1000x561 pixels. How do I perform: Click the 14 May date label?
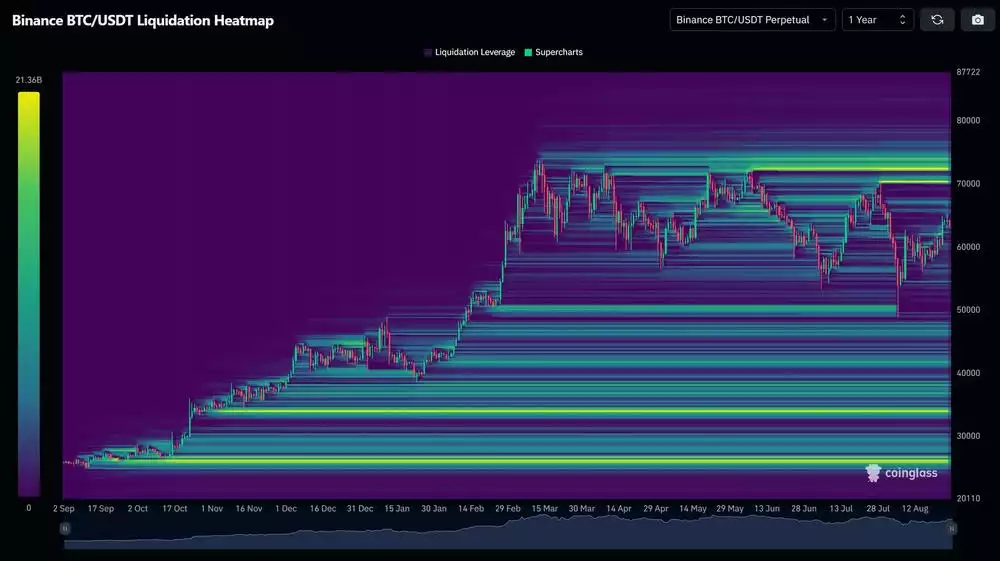point(693,509)
